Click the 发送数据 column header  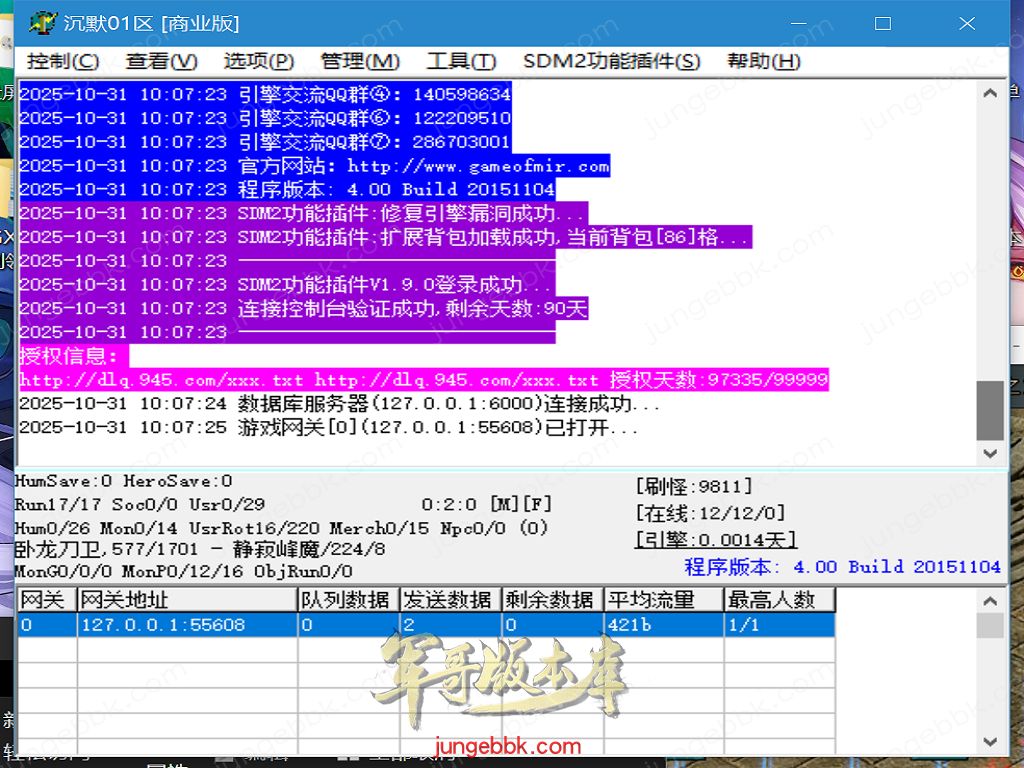(x=450, y=600)
